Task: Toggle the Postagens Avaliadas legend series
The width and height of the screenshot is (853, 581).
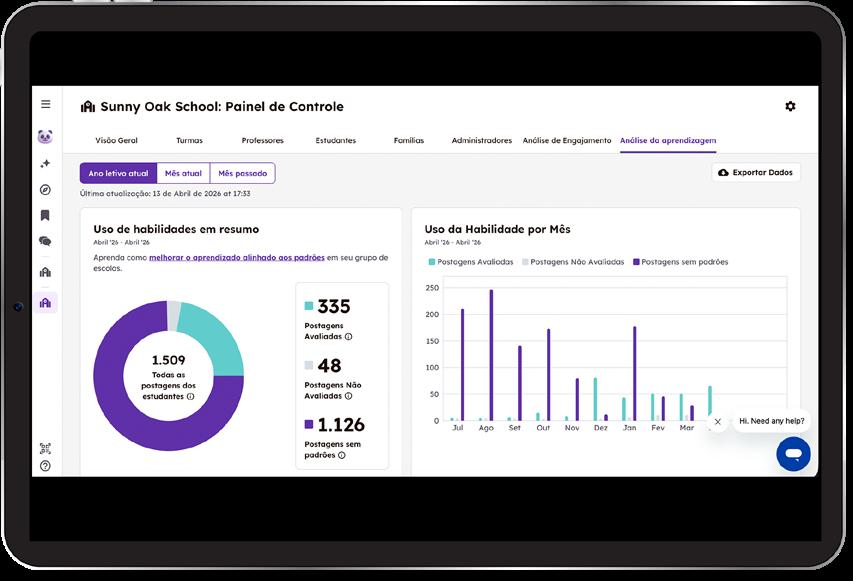Action: coord(471,262)
